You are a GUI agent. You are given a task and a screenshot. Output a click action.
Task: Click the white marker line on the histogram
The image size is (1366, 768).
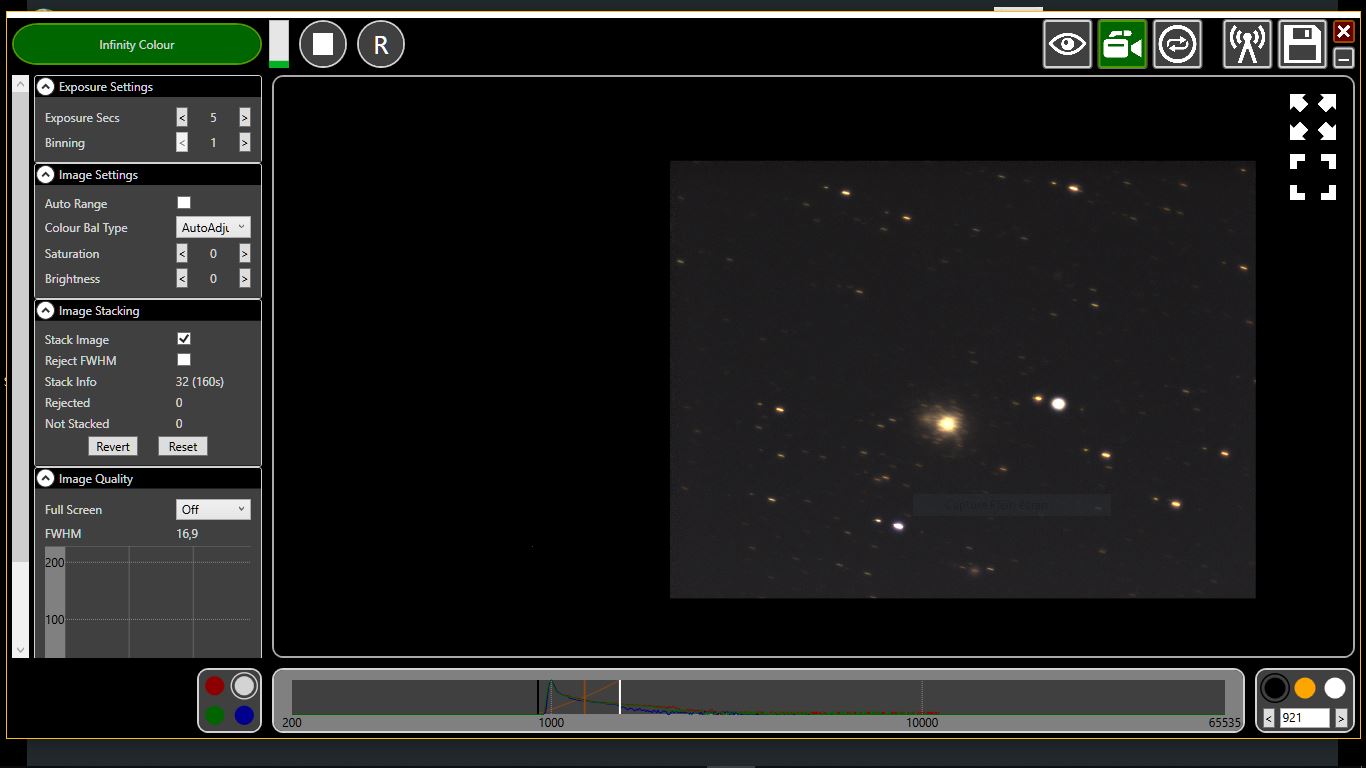pyautogui.click(x=620, y=697)
